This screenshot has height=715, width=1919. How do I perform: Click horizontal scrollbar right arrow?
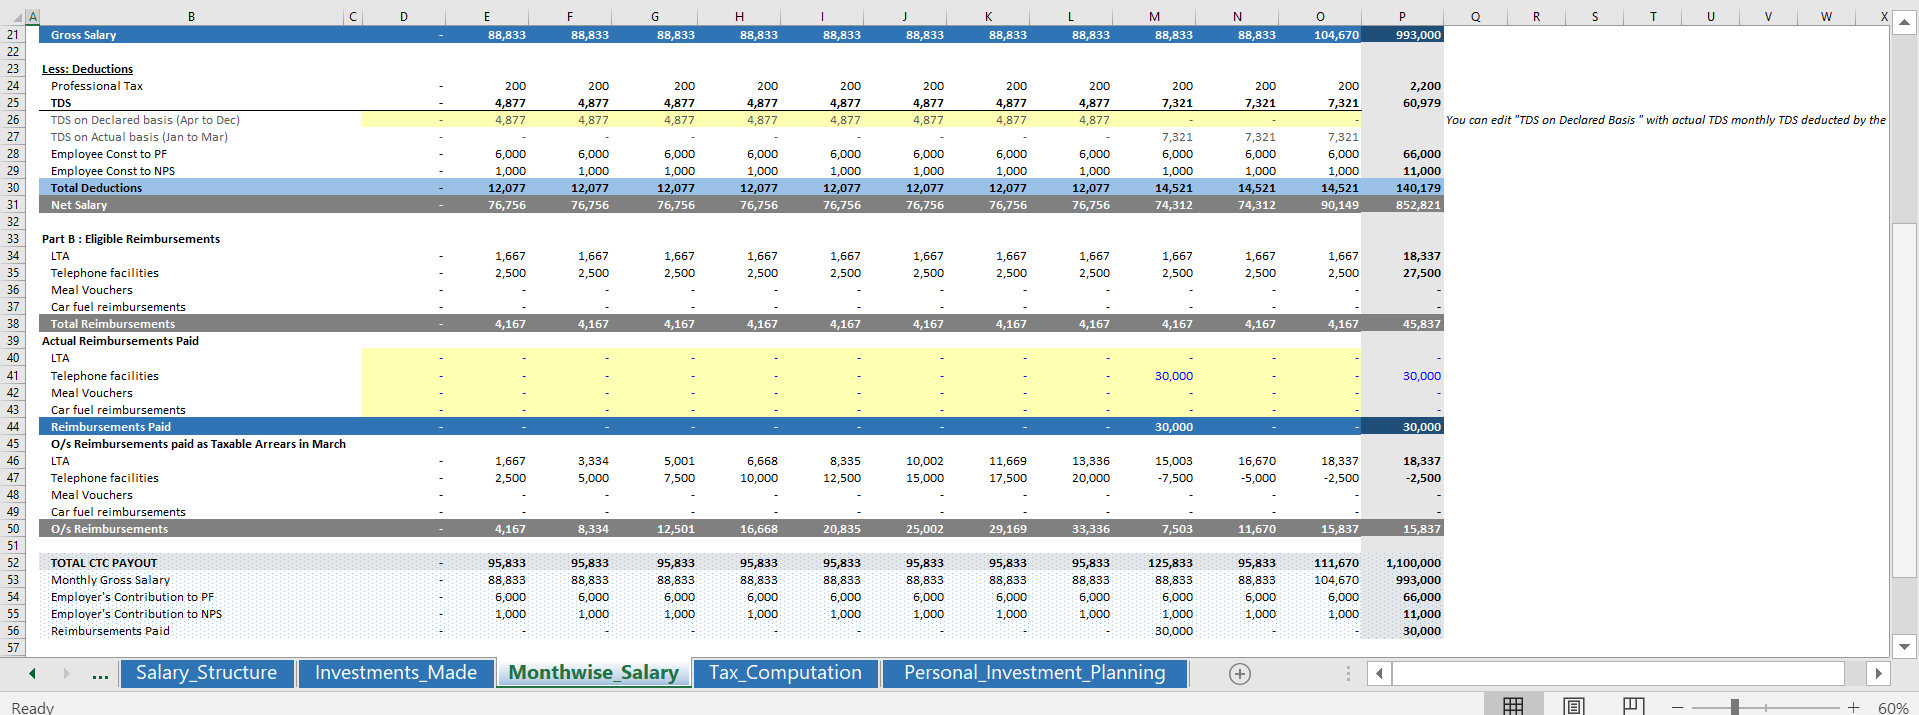(x=1878, y=673)
